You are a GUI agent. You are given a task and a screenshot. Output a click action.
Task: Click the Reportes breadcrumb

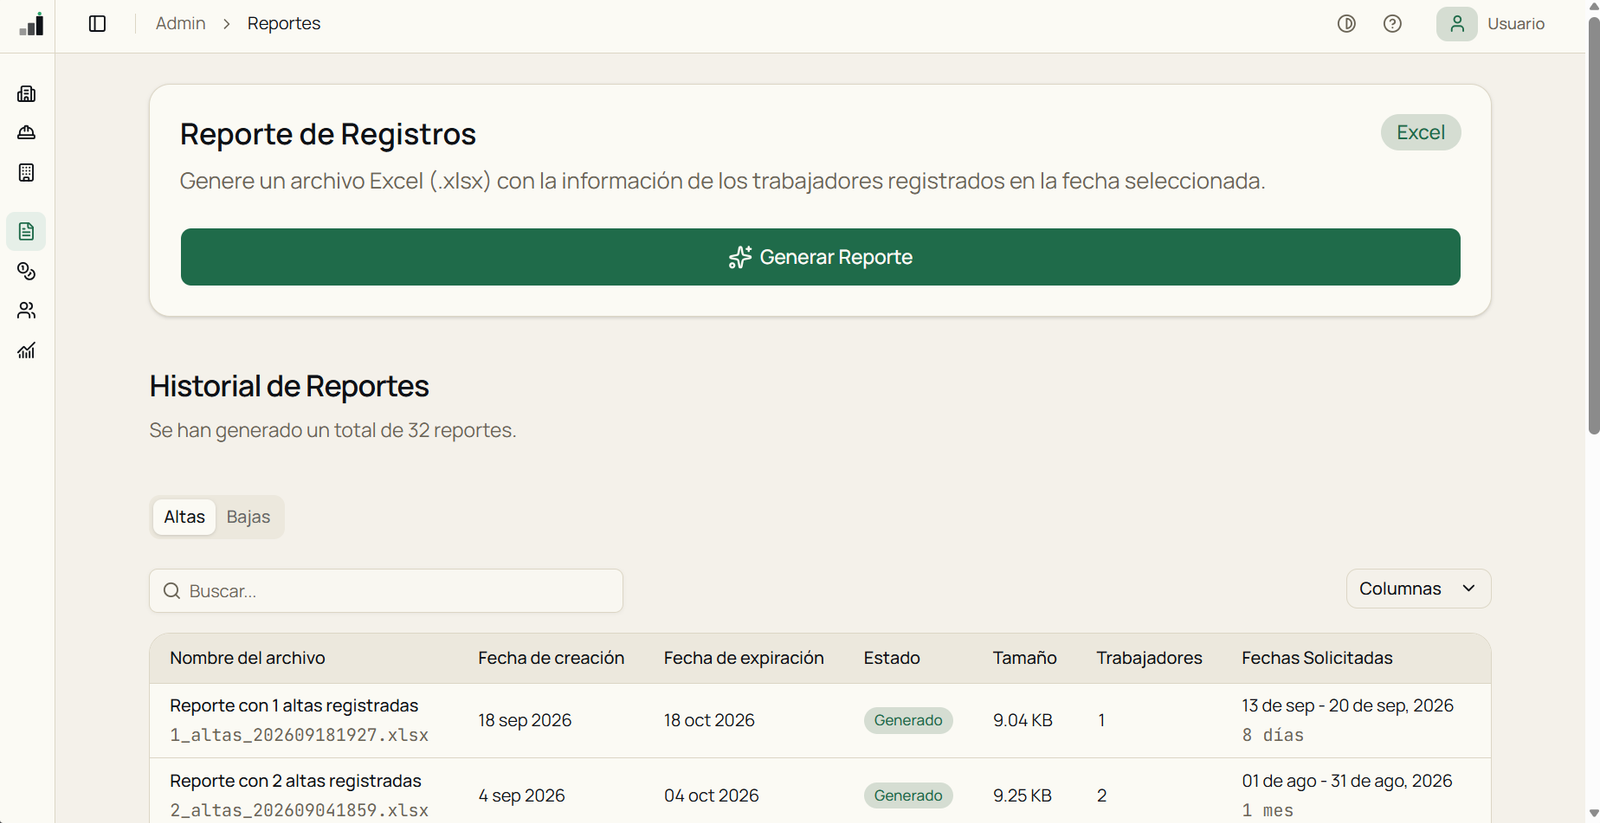[x=284, y=24]
